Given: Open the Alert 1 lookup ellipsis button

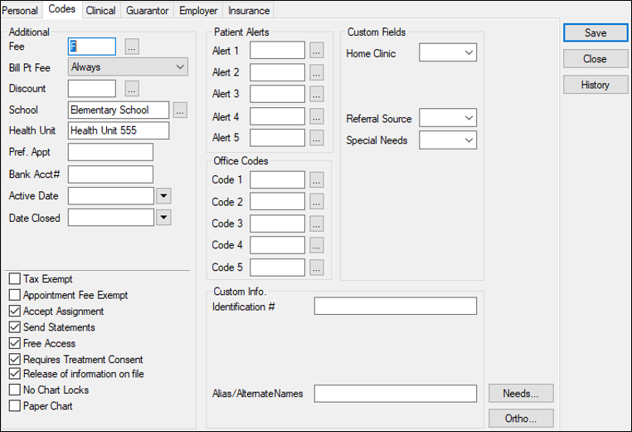Looking at the screenshot, I should click(x=316, y=49).
